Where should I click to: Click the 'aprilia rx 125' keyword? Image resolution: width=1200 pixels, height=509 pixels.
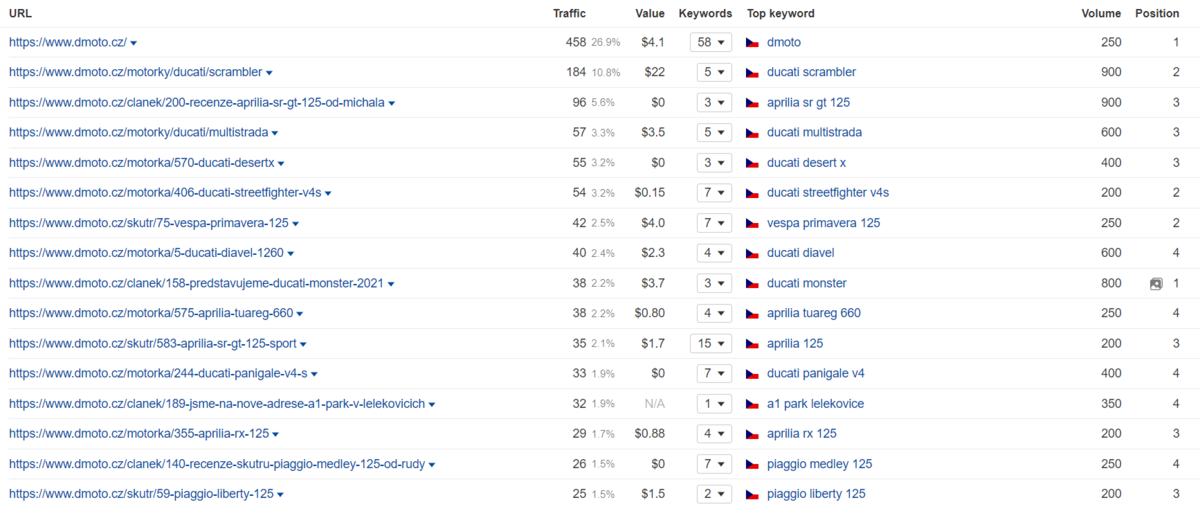pyautogui.click(x=802, y=434)
